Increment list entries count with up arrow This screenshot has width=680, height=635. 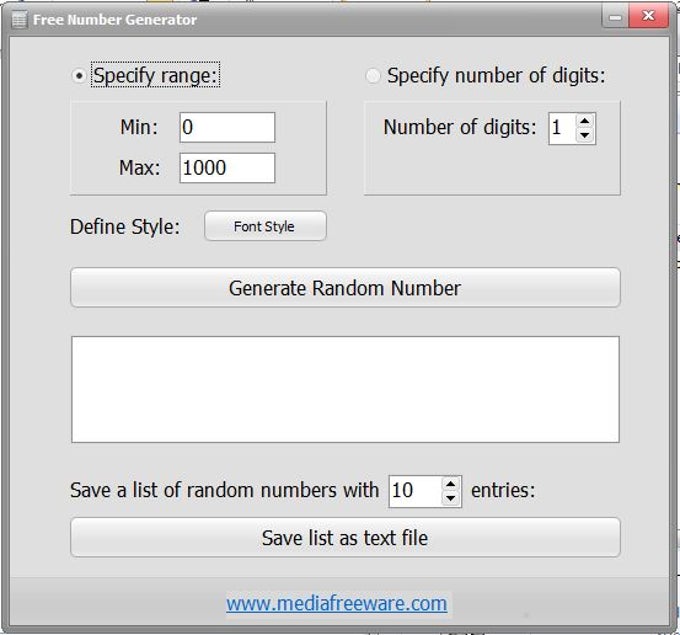451,484
